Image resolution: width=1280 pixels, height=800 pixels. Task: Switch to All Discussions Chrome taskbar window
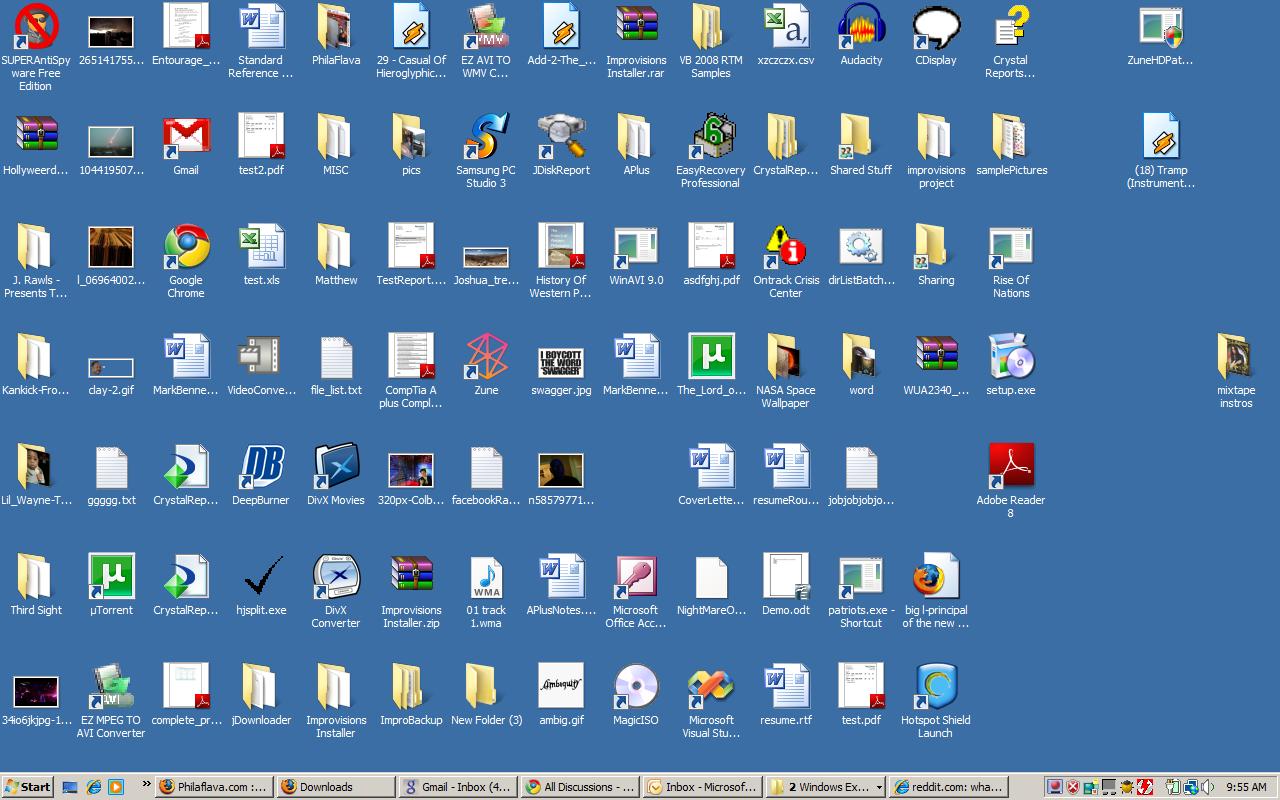coord(579,787)
